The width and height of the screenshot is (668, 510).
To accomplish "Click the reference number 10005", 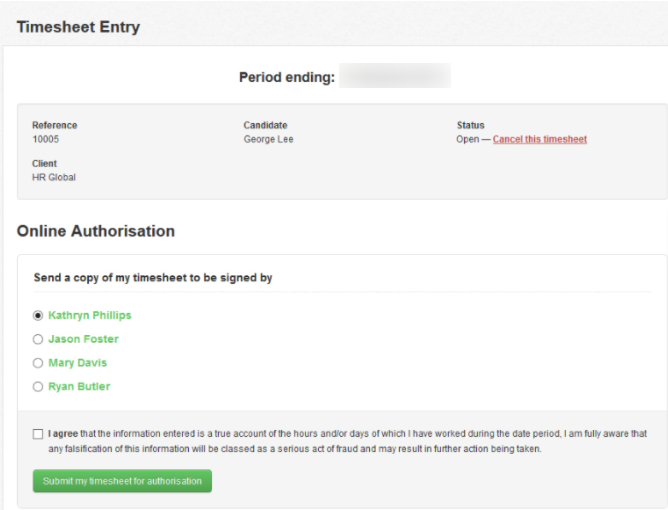I will (x=46, y=139).
